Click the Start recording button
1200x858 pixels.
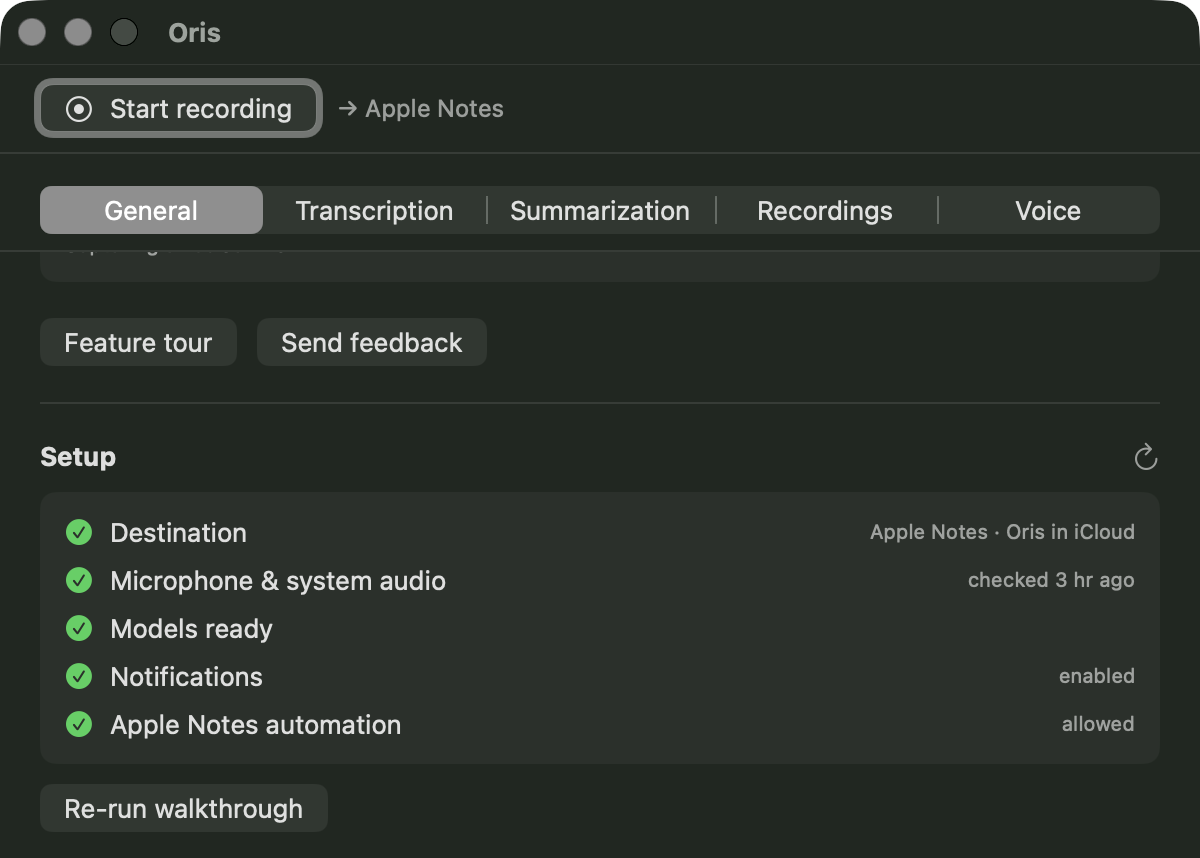(x=179, y=109)
